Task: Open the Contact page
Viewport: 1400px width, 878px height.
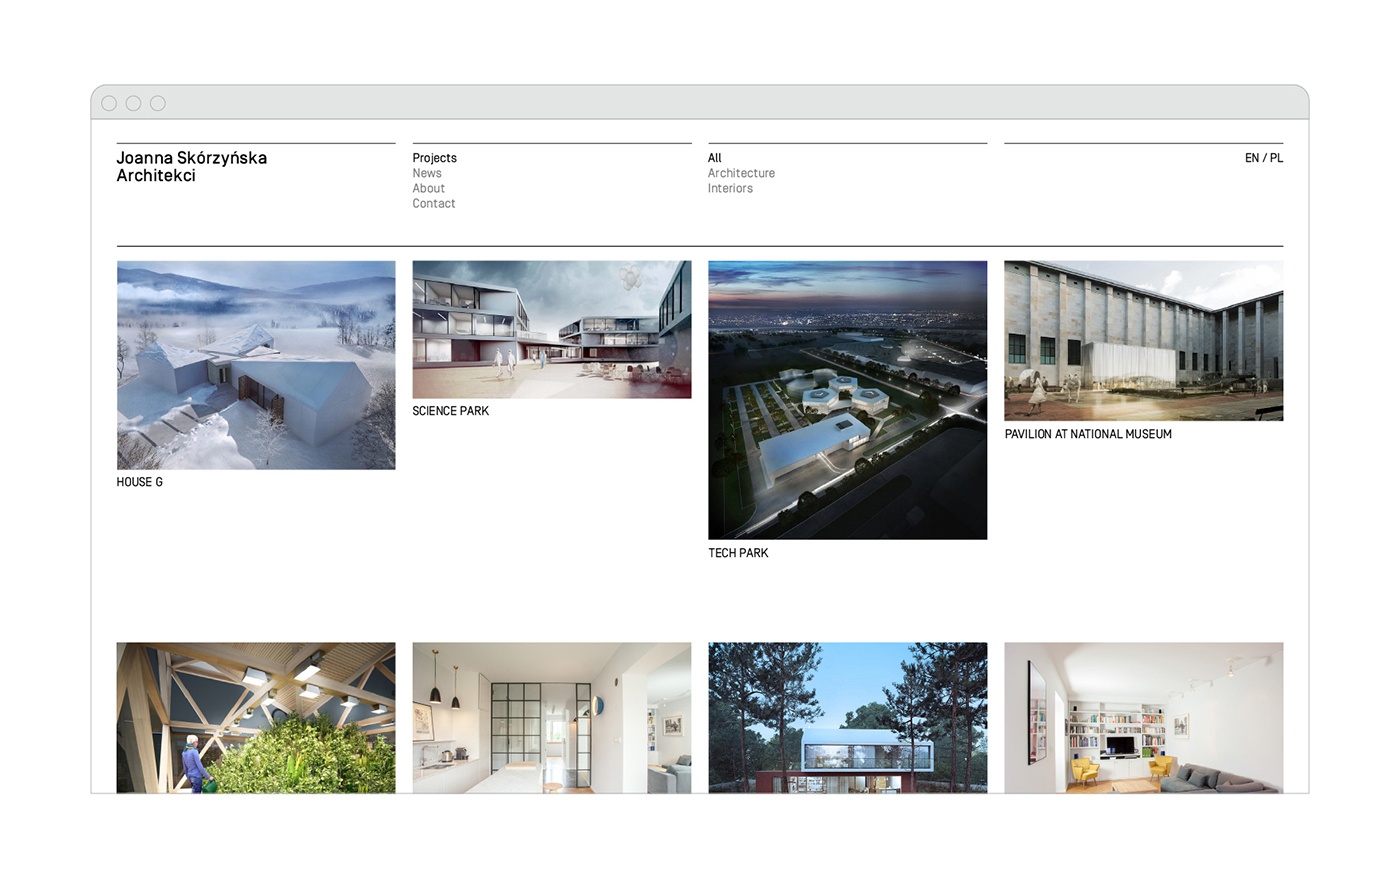Action: pos(433,203)
